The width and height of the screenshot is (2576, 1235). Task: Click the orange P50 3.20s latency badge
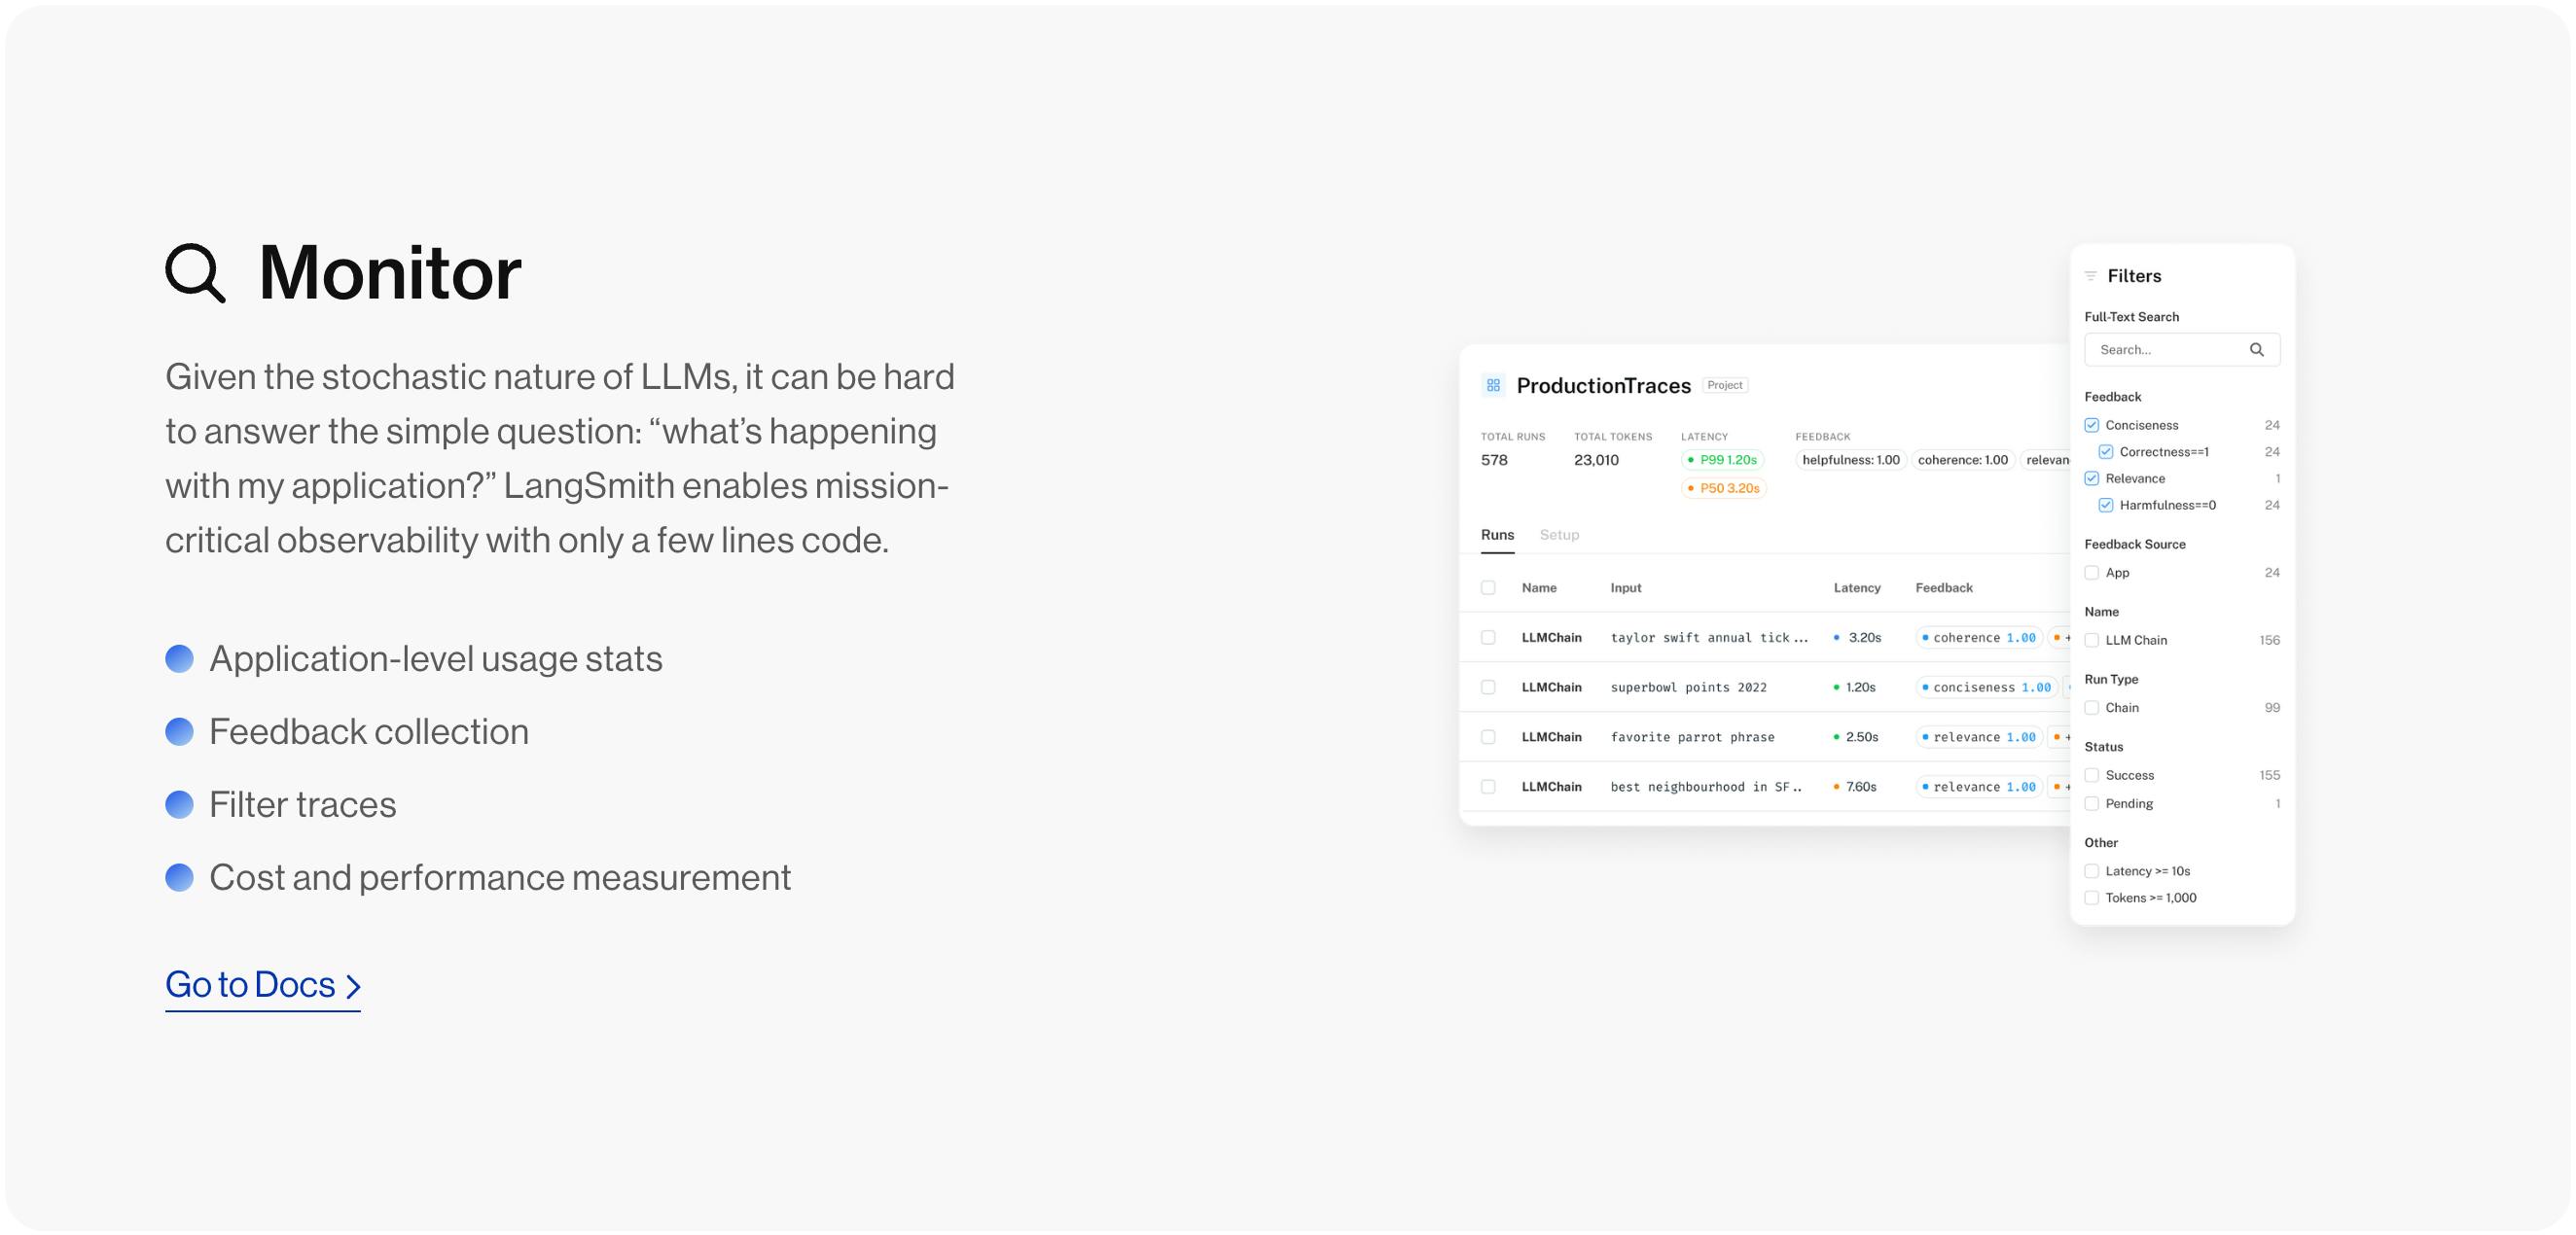[x=1724, y=488]
